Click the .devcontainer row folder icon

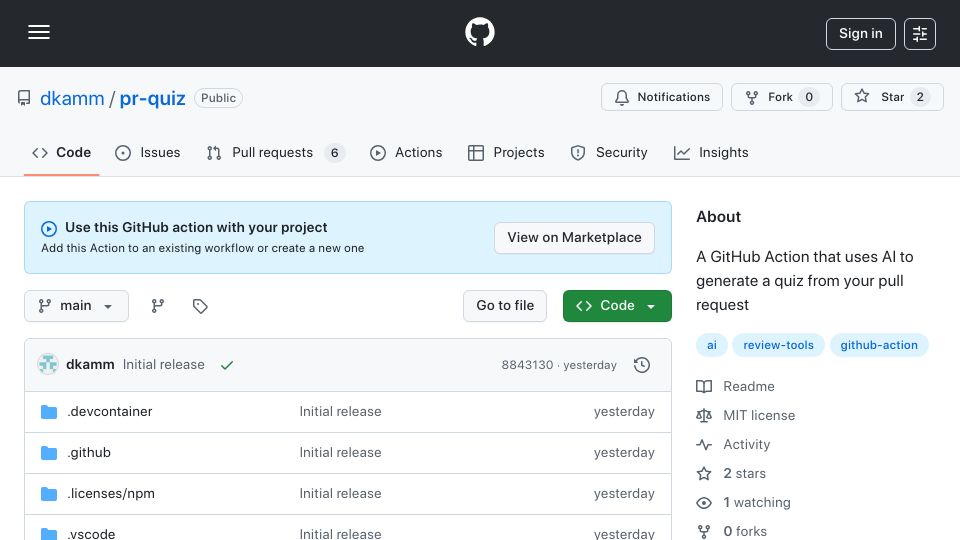click(49, 411)
